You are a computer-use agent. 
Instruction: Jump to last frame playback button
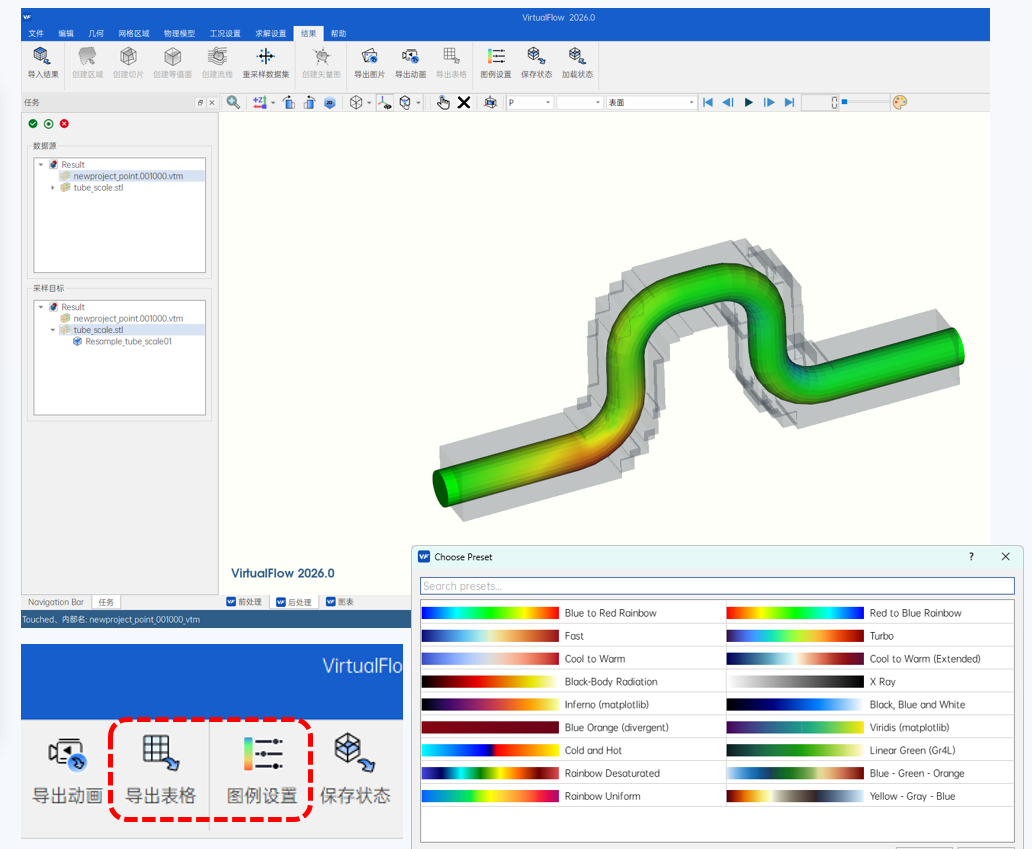tap(789, 102)
